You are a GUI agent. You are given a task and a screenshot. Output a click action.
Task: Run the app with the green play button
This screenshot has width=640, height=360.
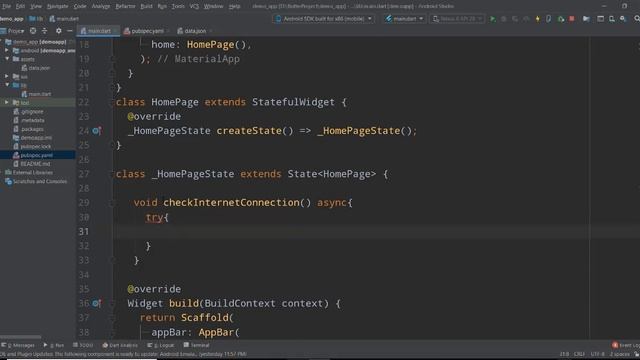click(493, 19)
